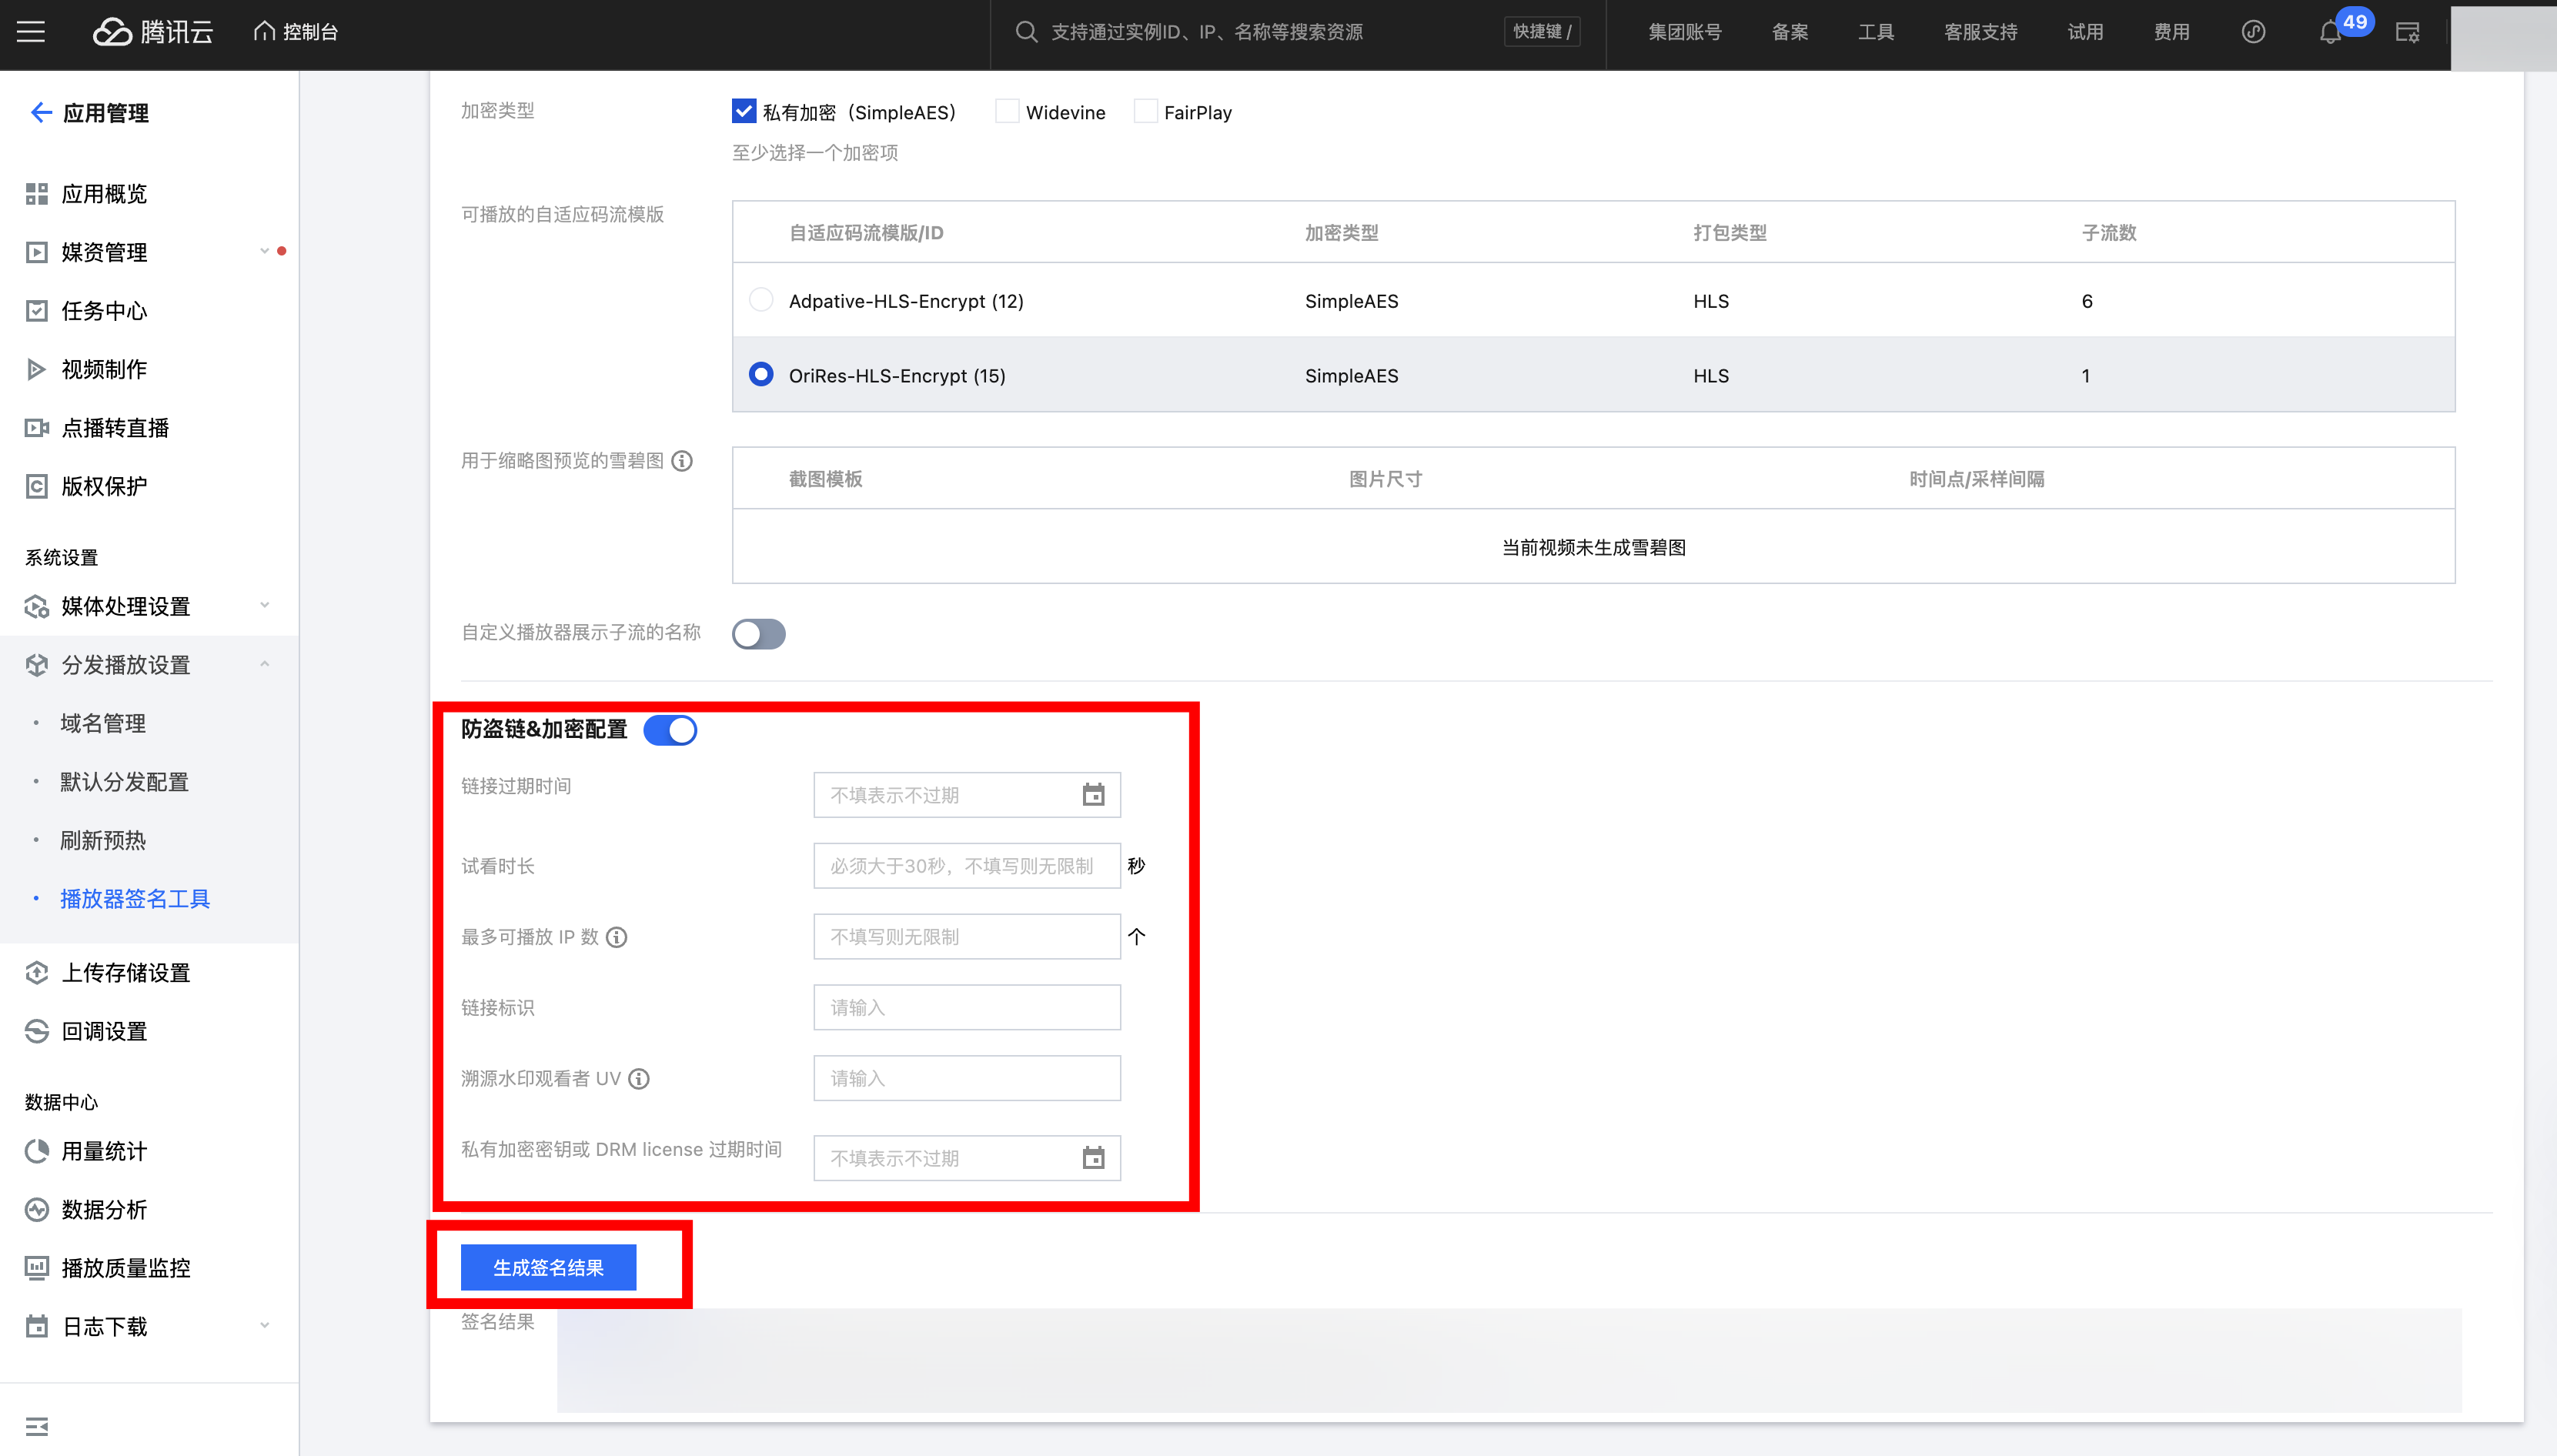Click the search magnifier icon
The height and width of the screenshot is (1456, 2557).
[x=1026, y=32]
